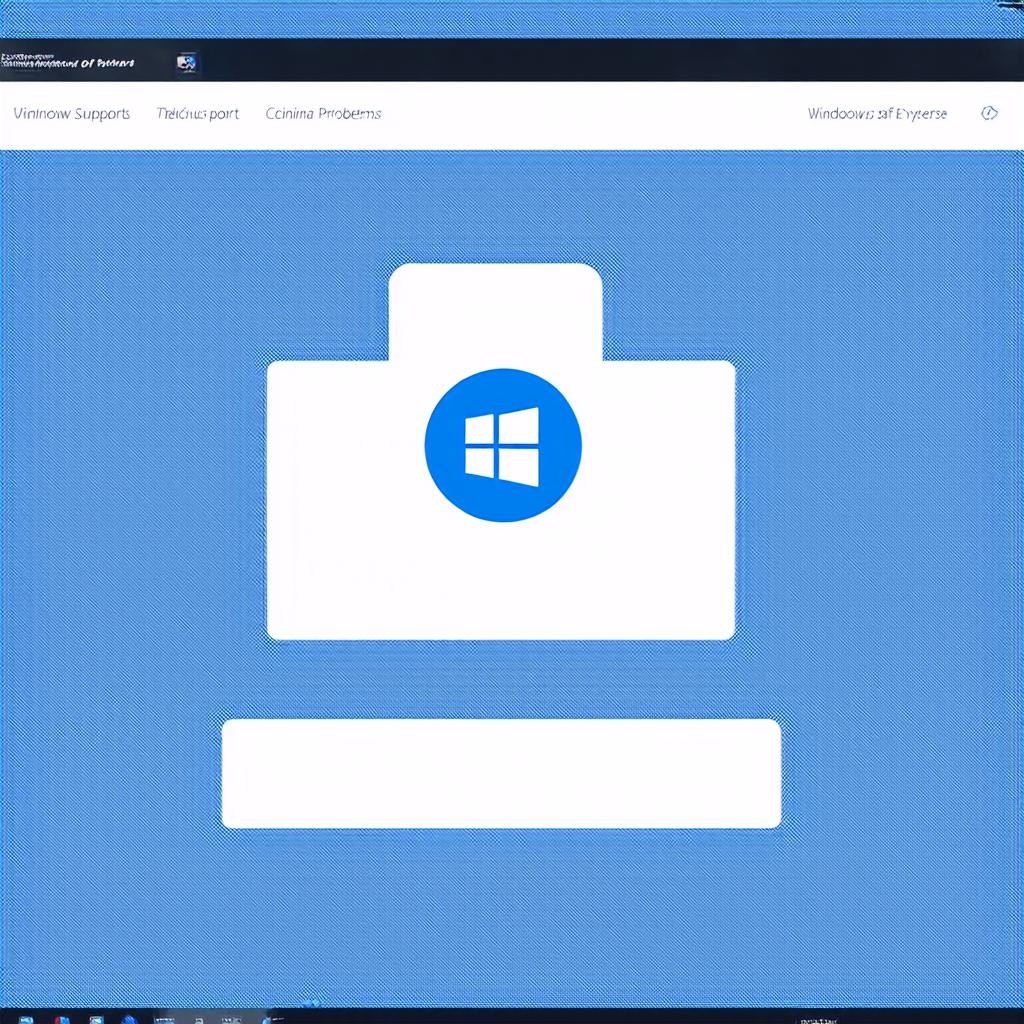Click the small app icon in dark title bar

click(187, 63)
